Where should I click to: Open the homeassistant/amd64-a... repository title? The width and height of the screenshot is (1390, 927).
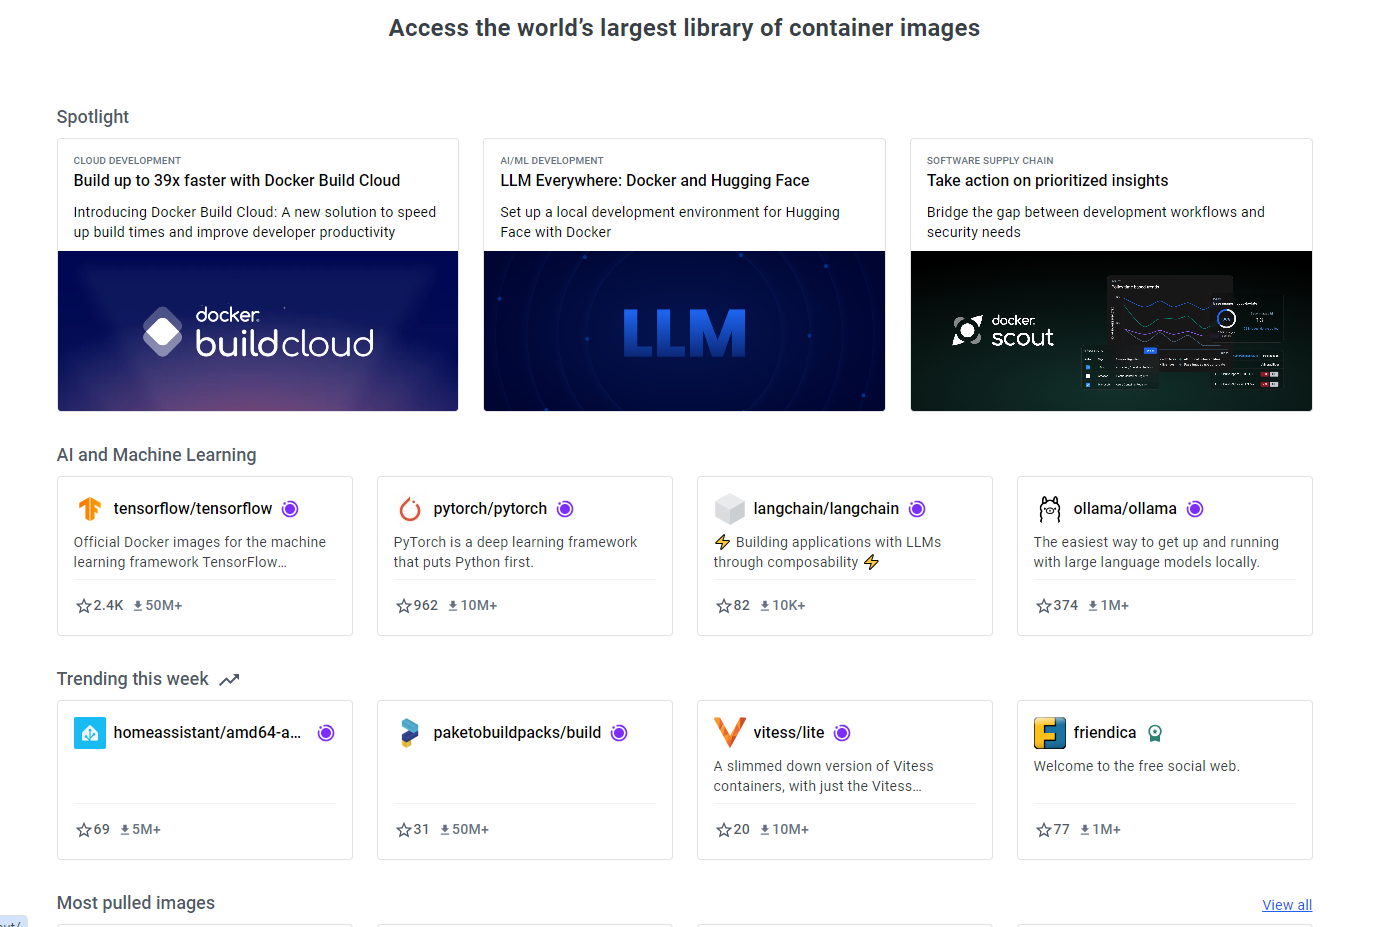click(207, 733)
